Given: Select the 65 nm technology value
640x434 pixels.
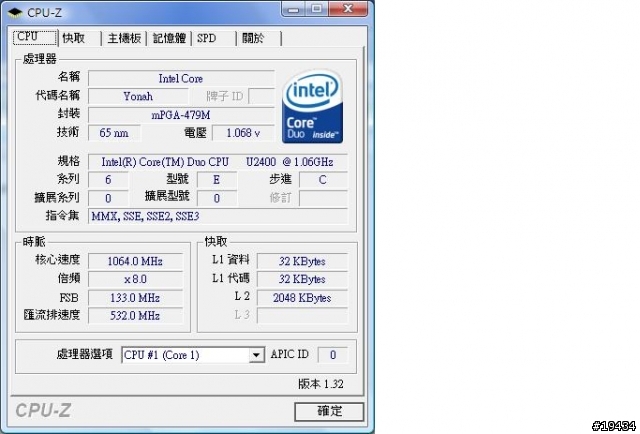Looking at the screenshot, I should coord(114,133).
